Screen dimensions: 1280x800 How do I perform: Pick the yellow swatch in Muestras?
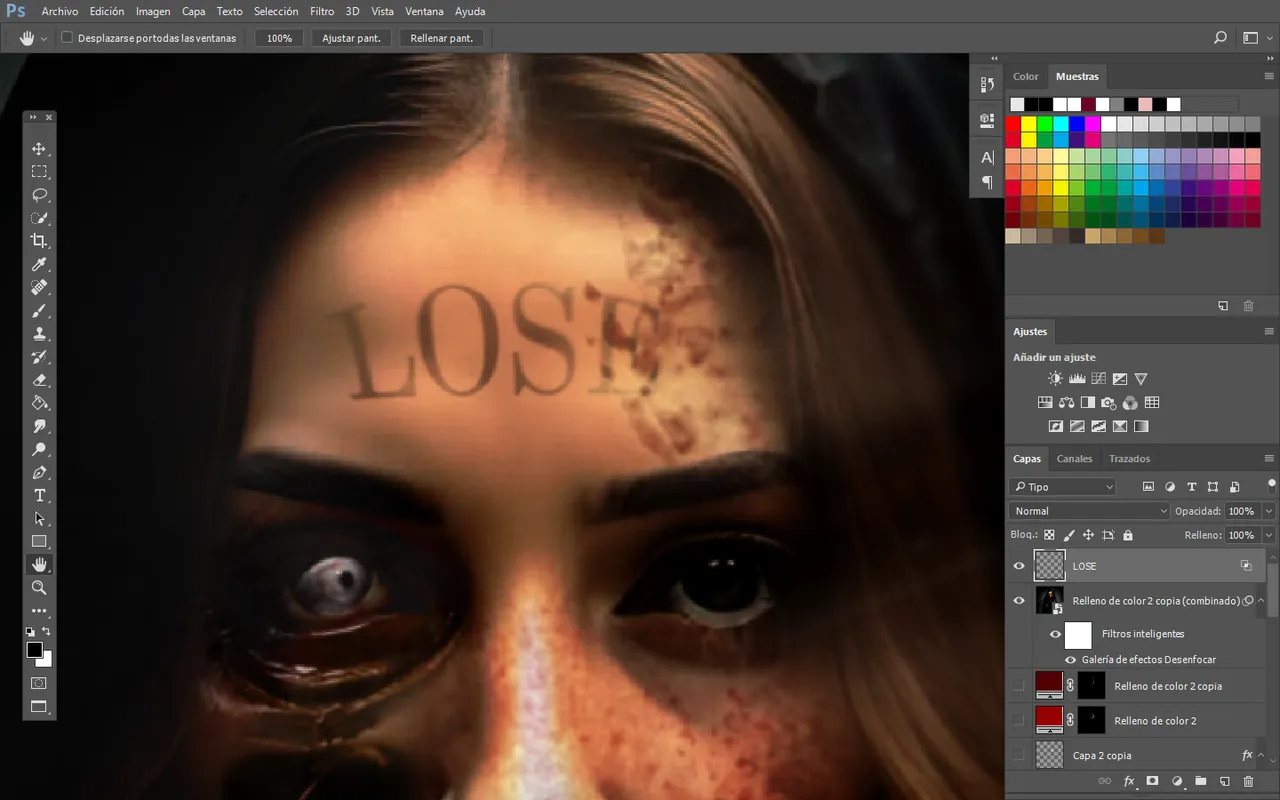(x=1029, y=124)
